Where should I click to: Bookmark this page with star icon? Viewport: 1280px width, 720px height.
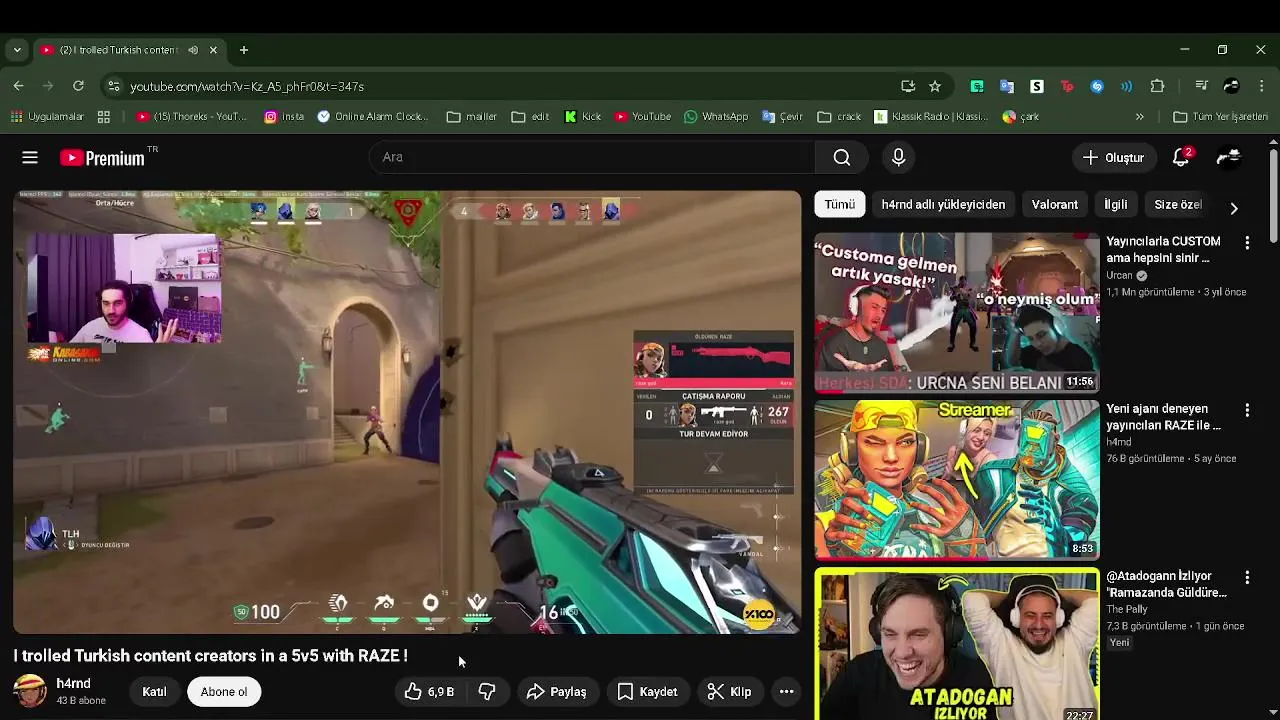935,86
